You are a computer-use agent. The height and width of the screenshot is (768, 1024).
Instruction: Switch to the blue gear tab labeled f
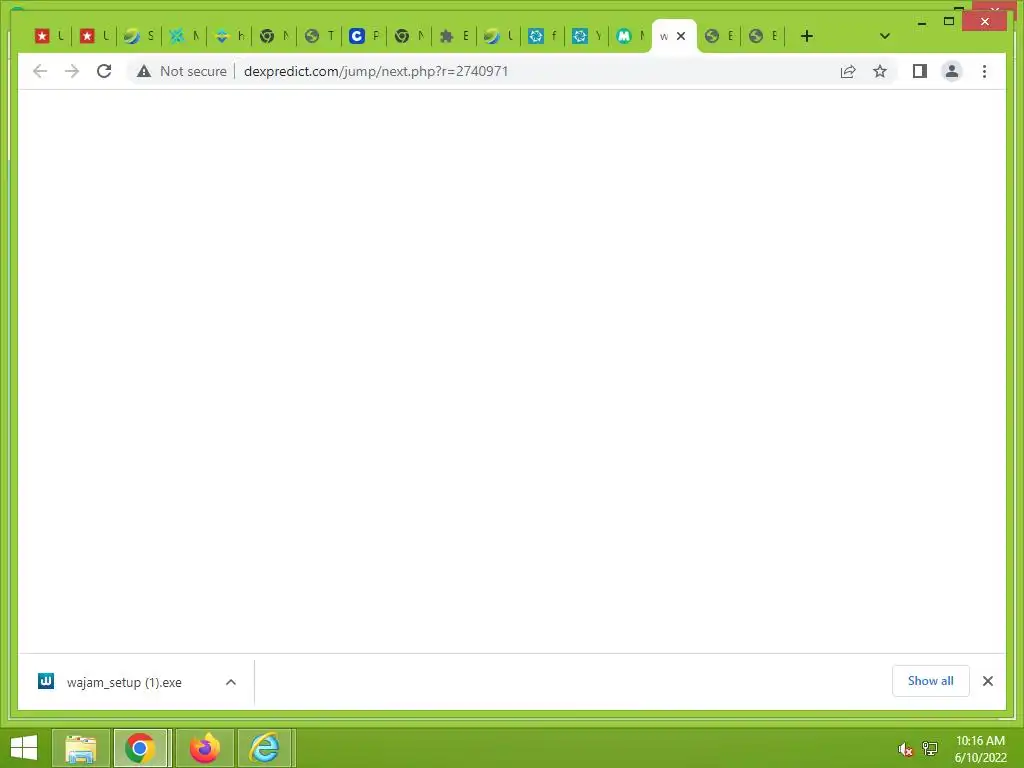coord(543,36)
